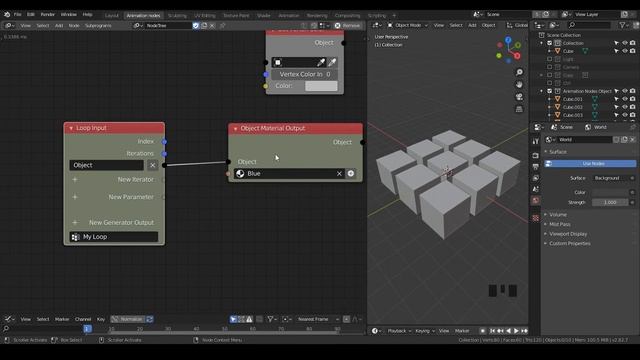Screen dimensions: 640x360
Task: Remove Object parameter in Loop Input
Action: click(153, 165)
